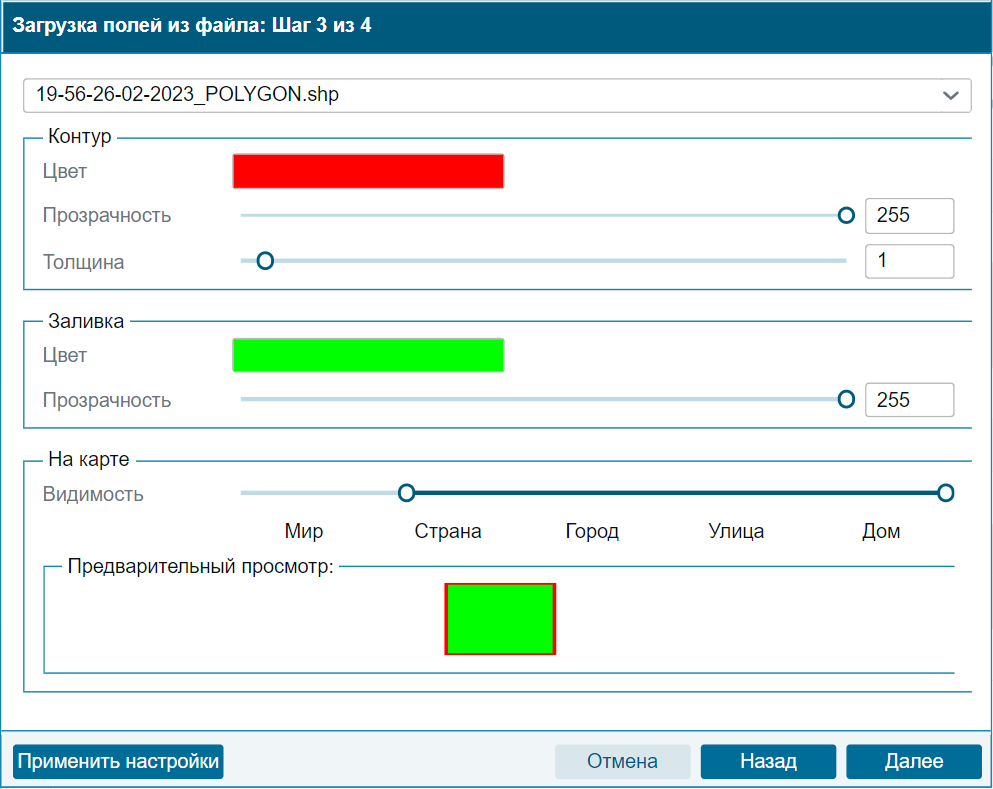The height and width of the screenshot is (789, 993).
Task: Go back with the Назад button
Action: 768,761
